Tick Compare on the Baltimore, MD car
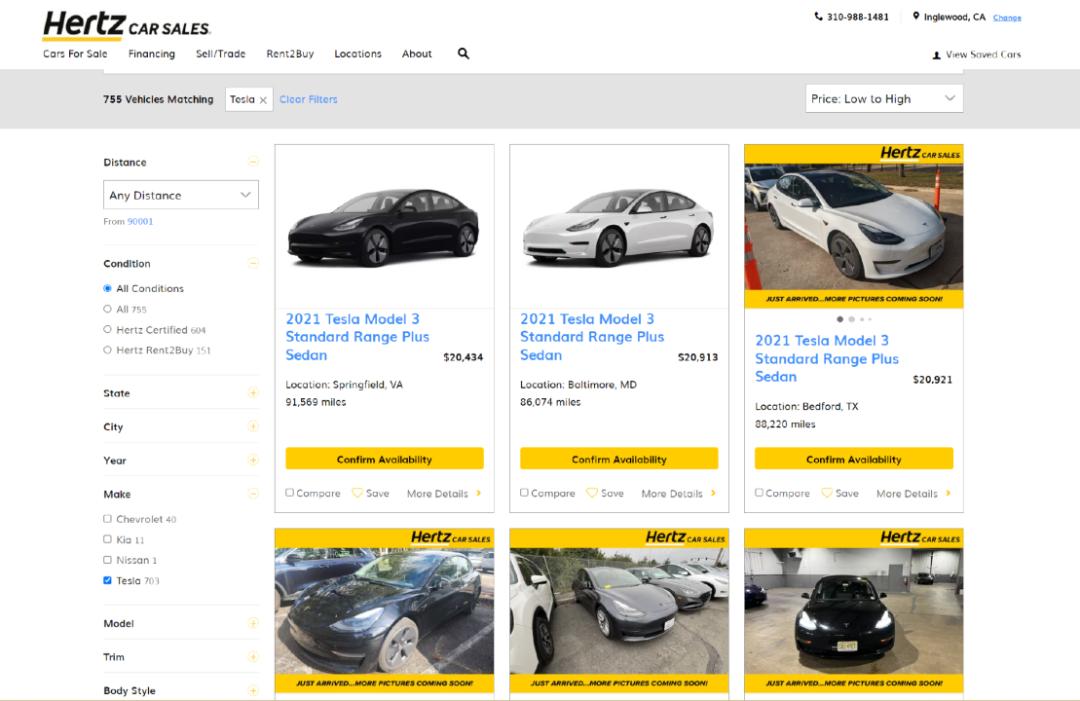Screen dimensions: 1080x701 click(x=524, y=493)
